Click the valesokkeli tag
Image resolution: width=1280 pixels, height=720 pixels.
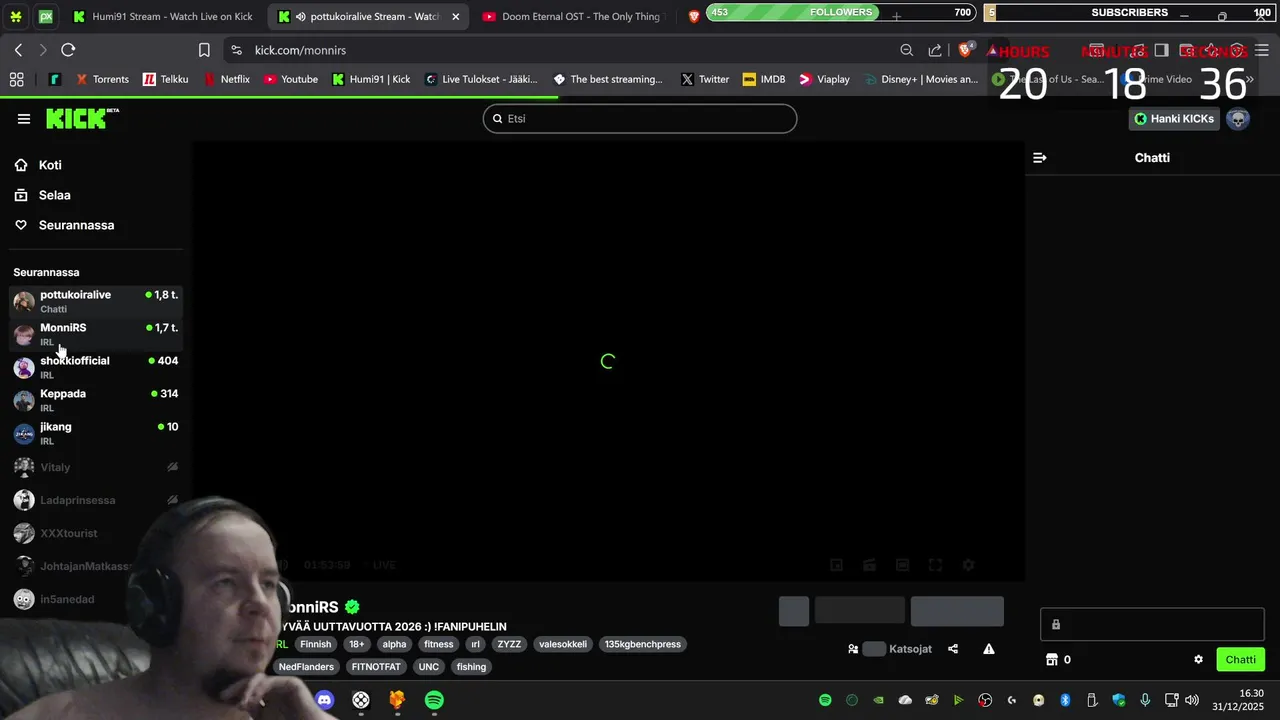563,645
